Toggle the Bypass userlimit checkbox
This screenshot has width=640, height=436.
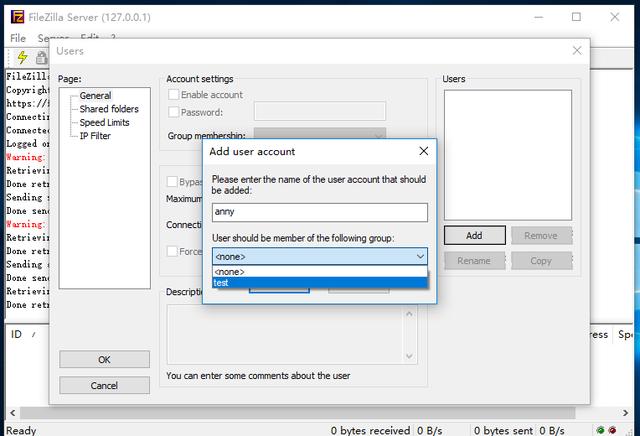(172, 182)
